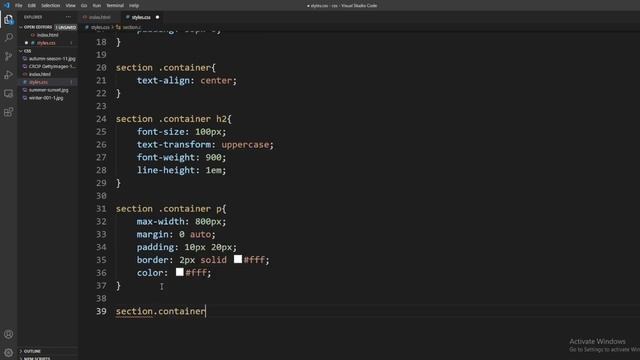Open the Explorer view in the activity bar
640x360 pixels.
(8, 19)
